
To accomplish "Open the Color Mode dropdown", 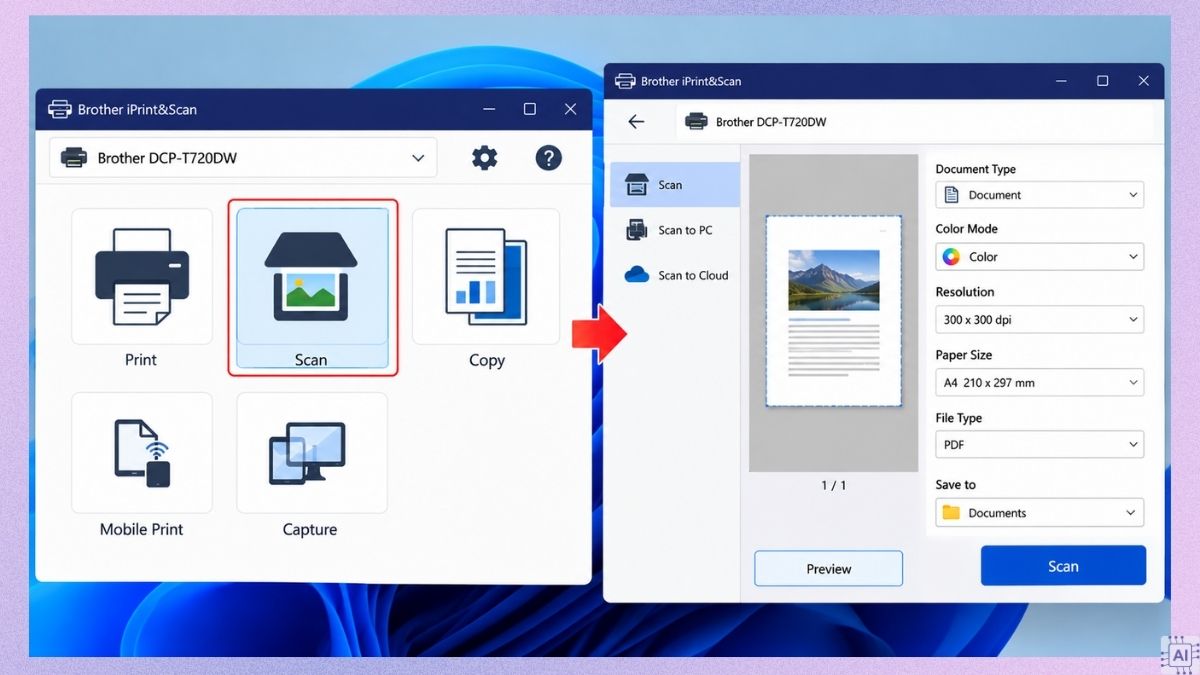I will coord(1039,257).
